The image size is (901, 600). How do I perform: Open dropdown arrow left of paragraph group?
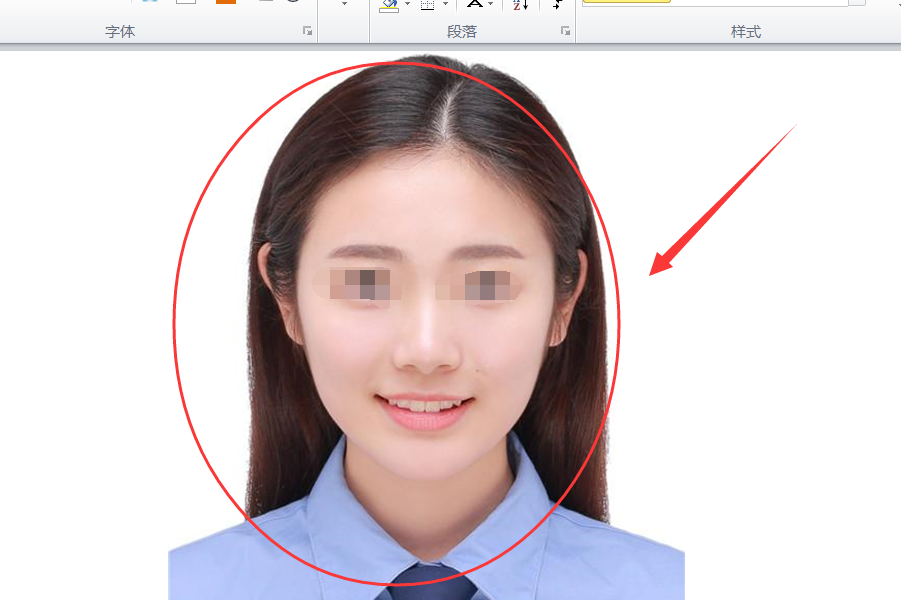point(344,4)
